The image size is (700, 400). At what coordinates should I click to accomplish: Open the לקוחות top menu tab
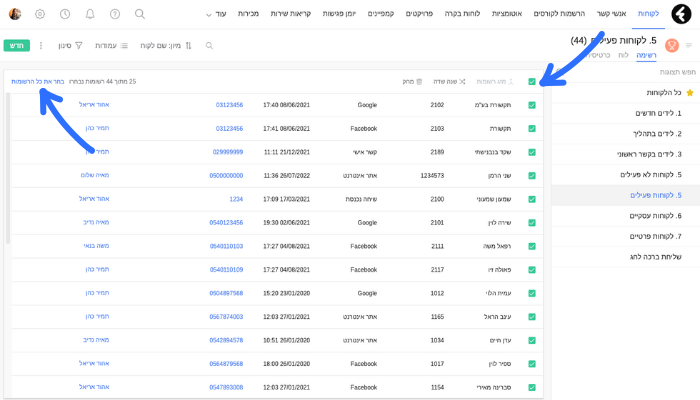click(648, 13)
